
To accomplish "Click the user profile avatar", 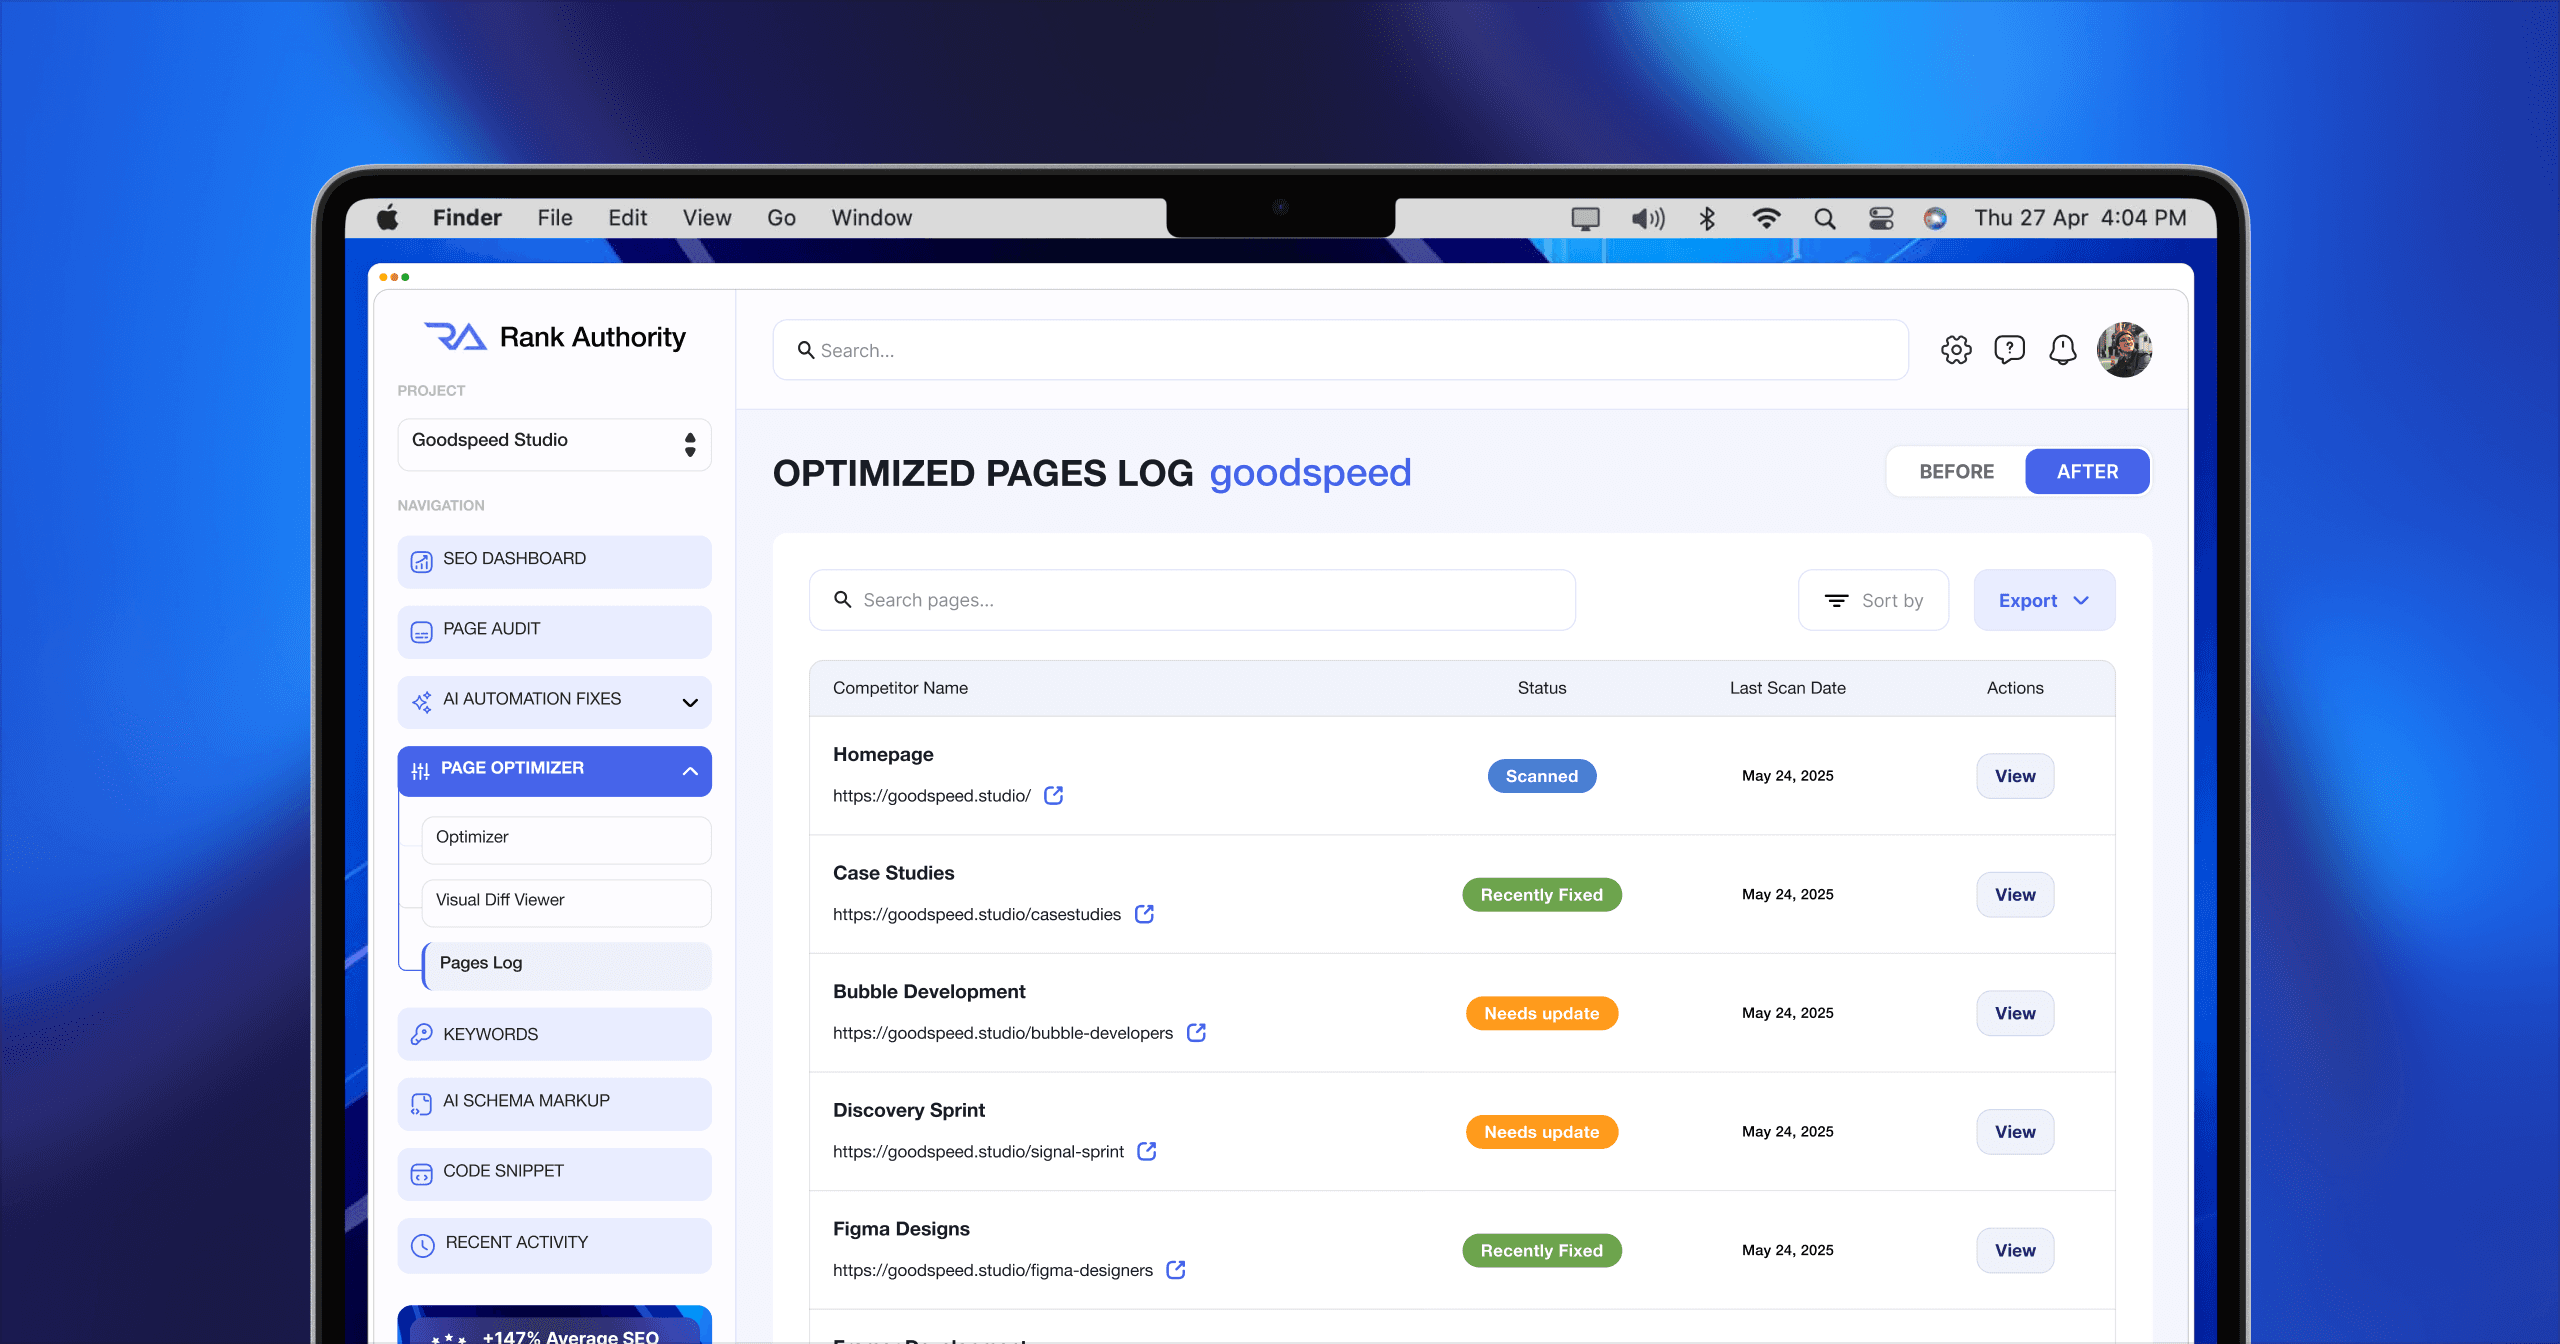I will click(x=2124, y=350).
